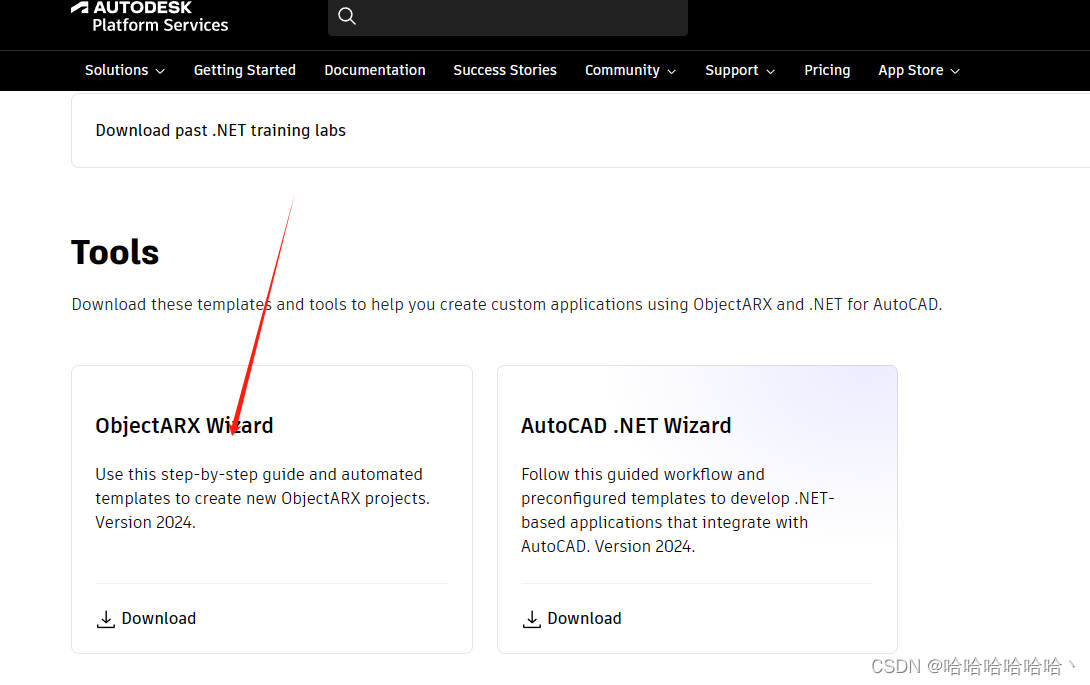Expand the Community dropdown menu
Image resolution: width=1090 pixels, height=685 pixels.
coord(631,70)
